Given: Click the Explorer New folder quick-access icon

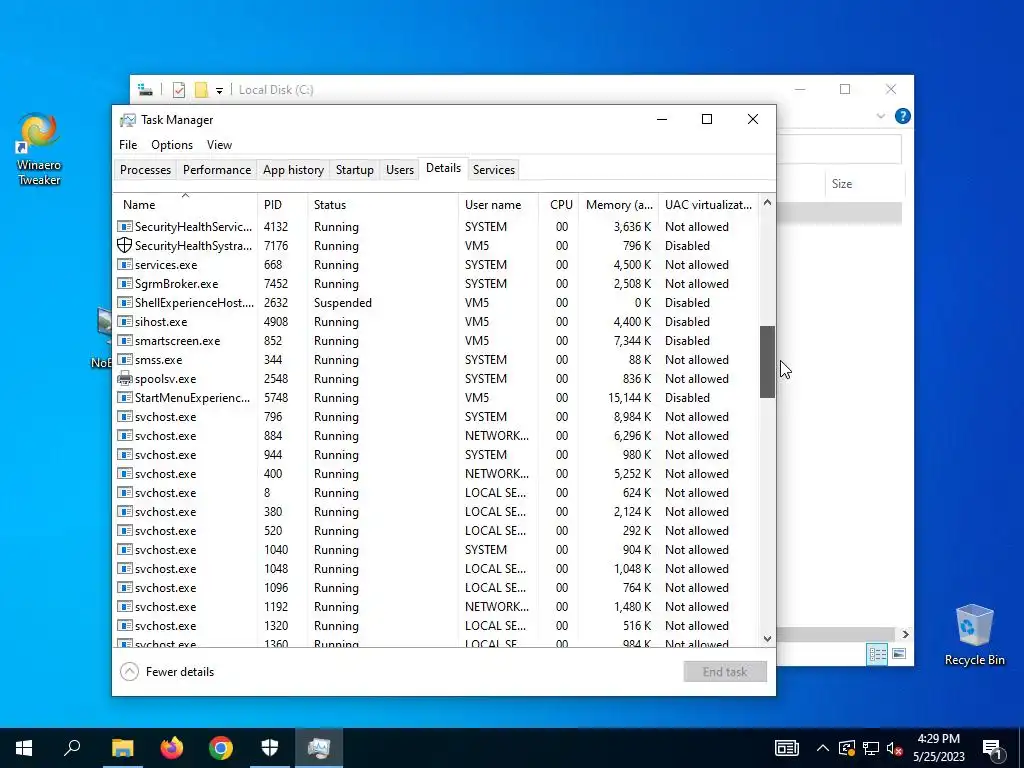Looking at the screenshot, I should pyautogui.click(x=202, y=90).
